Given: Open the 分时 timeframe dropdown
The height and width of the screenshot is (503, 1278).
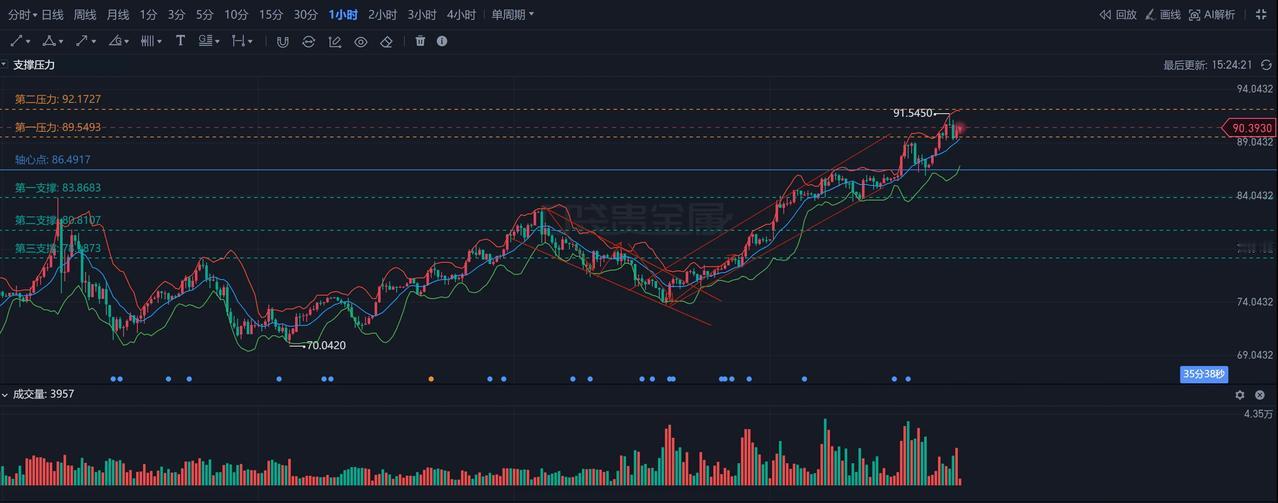Looking at the screenshot, I should coord(22,15).
